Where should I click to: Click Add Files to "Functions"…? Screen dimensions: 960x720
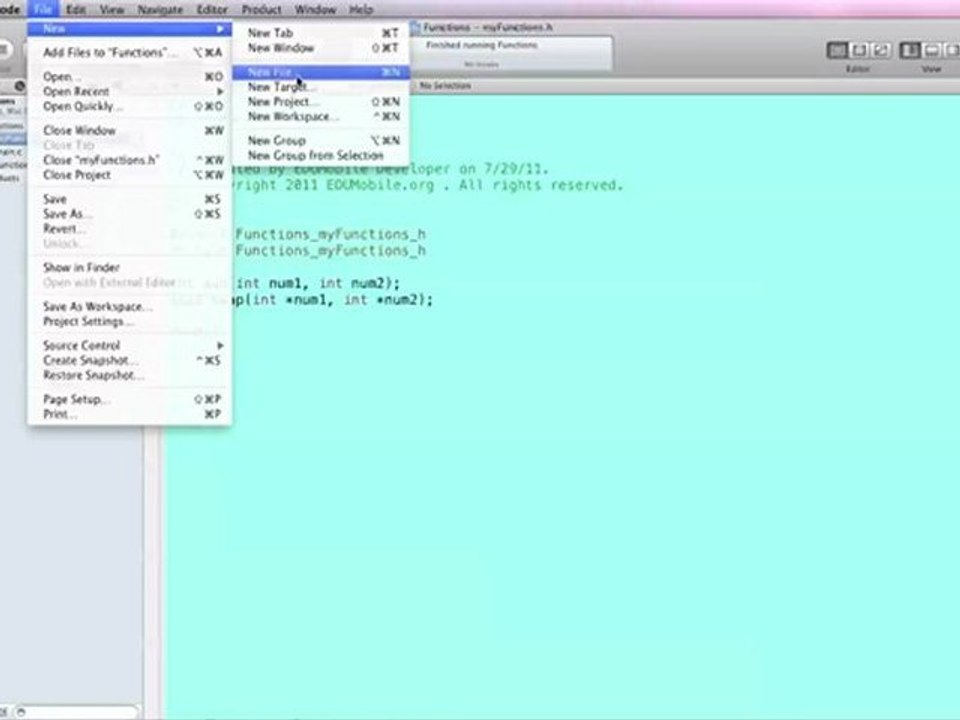(130, 53)
